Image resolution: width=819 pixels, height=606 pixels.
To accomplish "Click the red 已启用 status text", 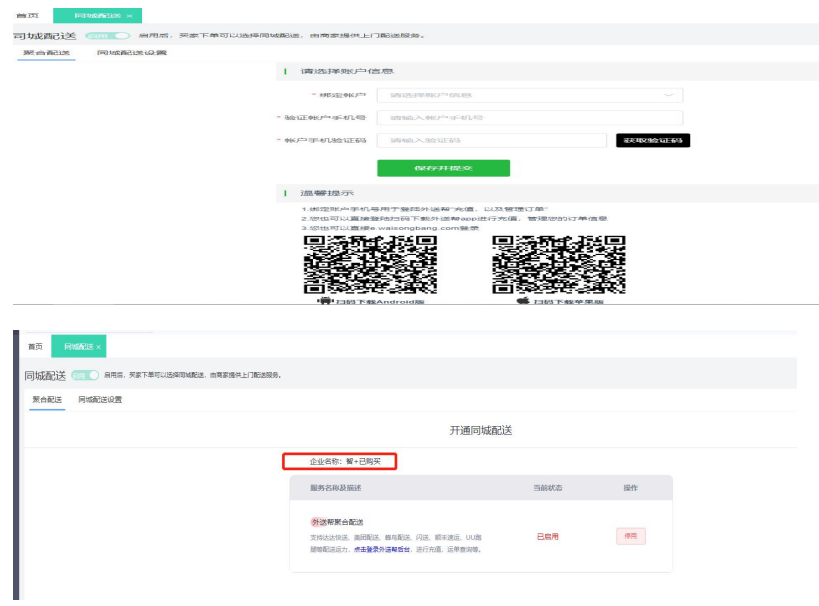I will pos(547,537).
